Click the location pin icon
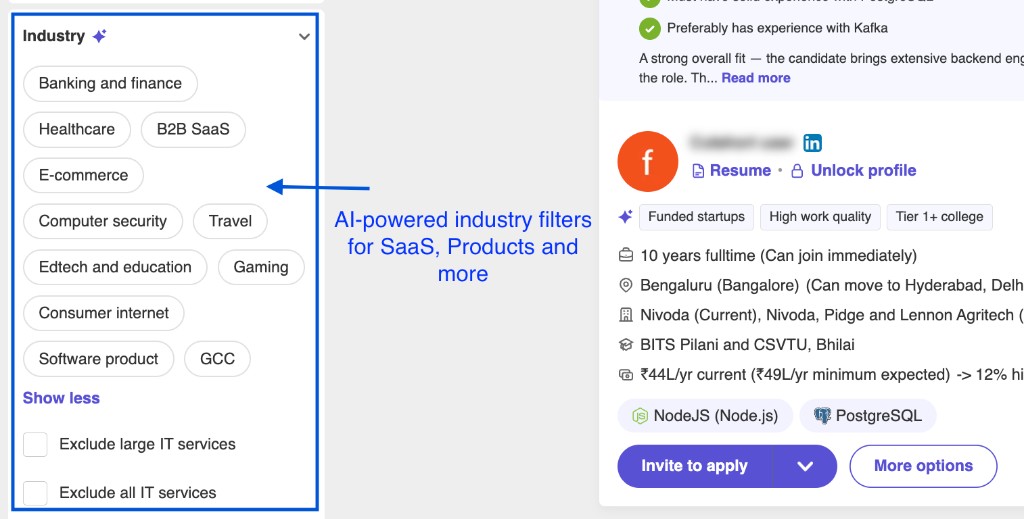Viewport: 1024px width, 519px height. point(626,285)
